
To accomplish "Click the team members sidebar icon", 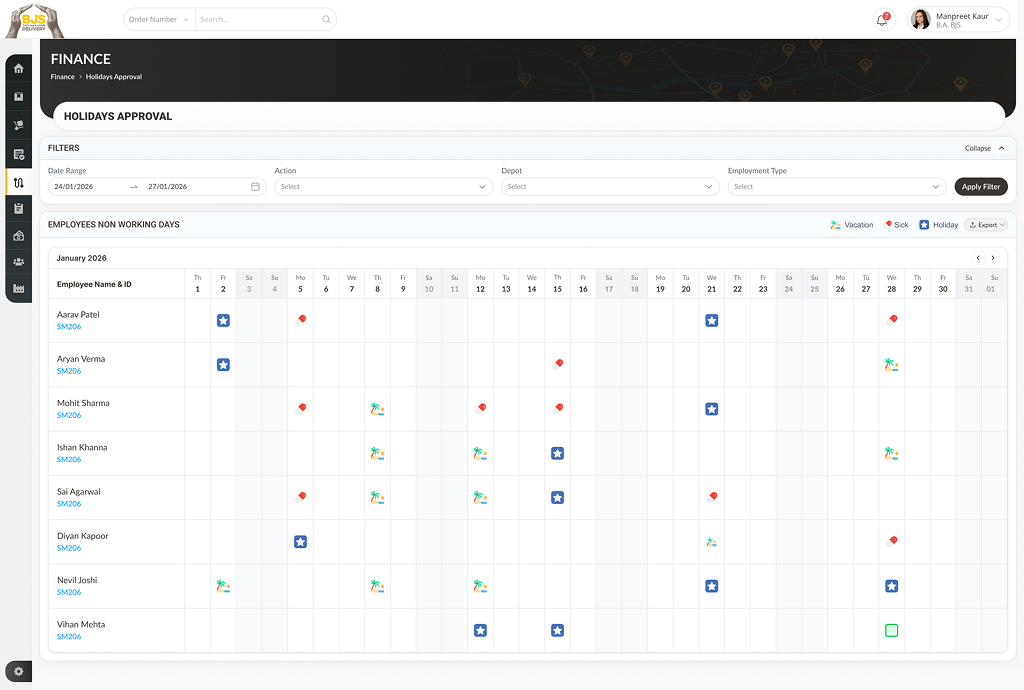I will [x=18, y=262].
